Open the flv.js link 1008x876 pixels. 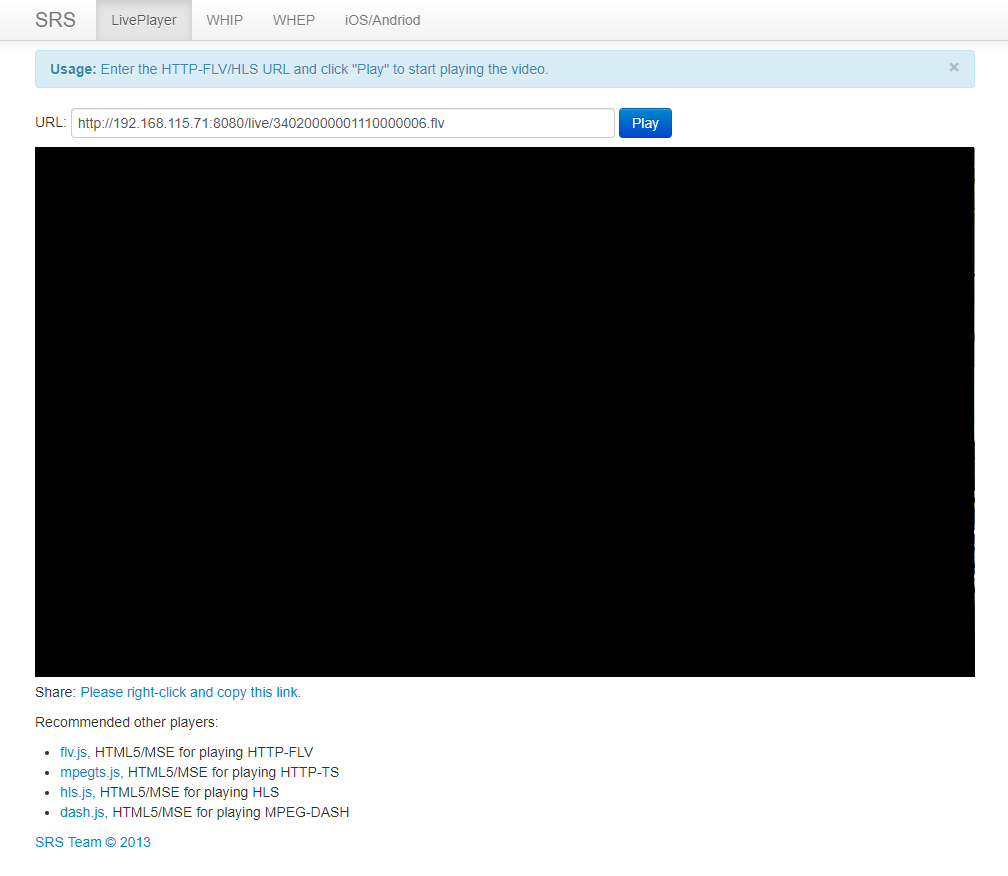(73, 752)
